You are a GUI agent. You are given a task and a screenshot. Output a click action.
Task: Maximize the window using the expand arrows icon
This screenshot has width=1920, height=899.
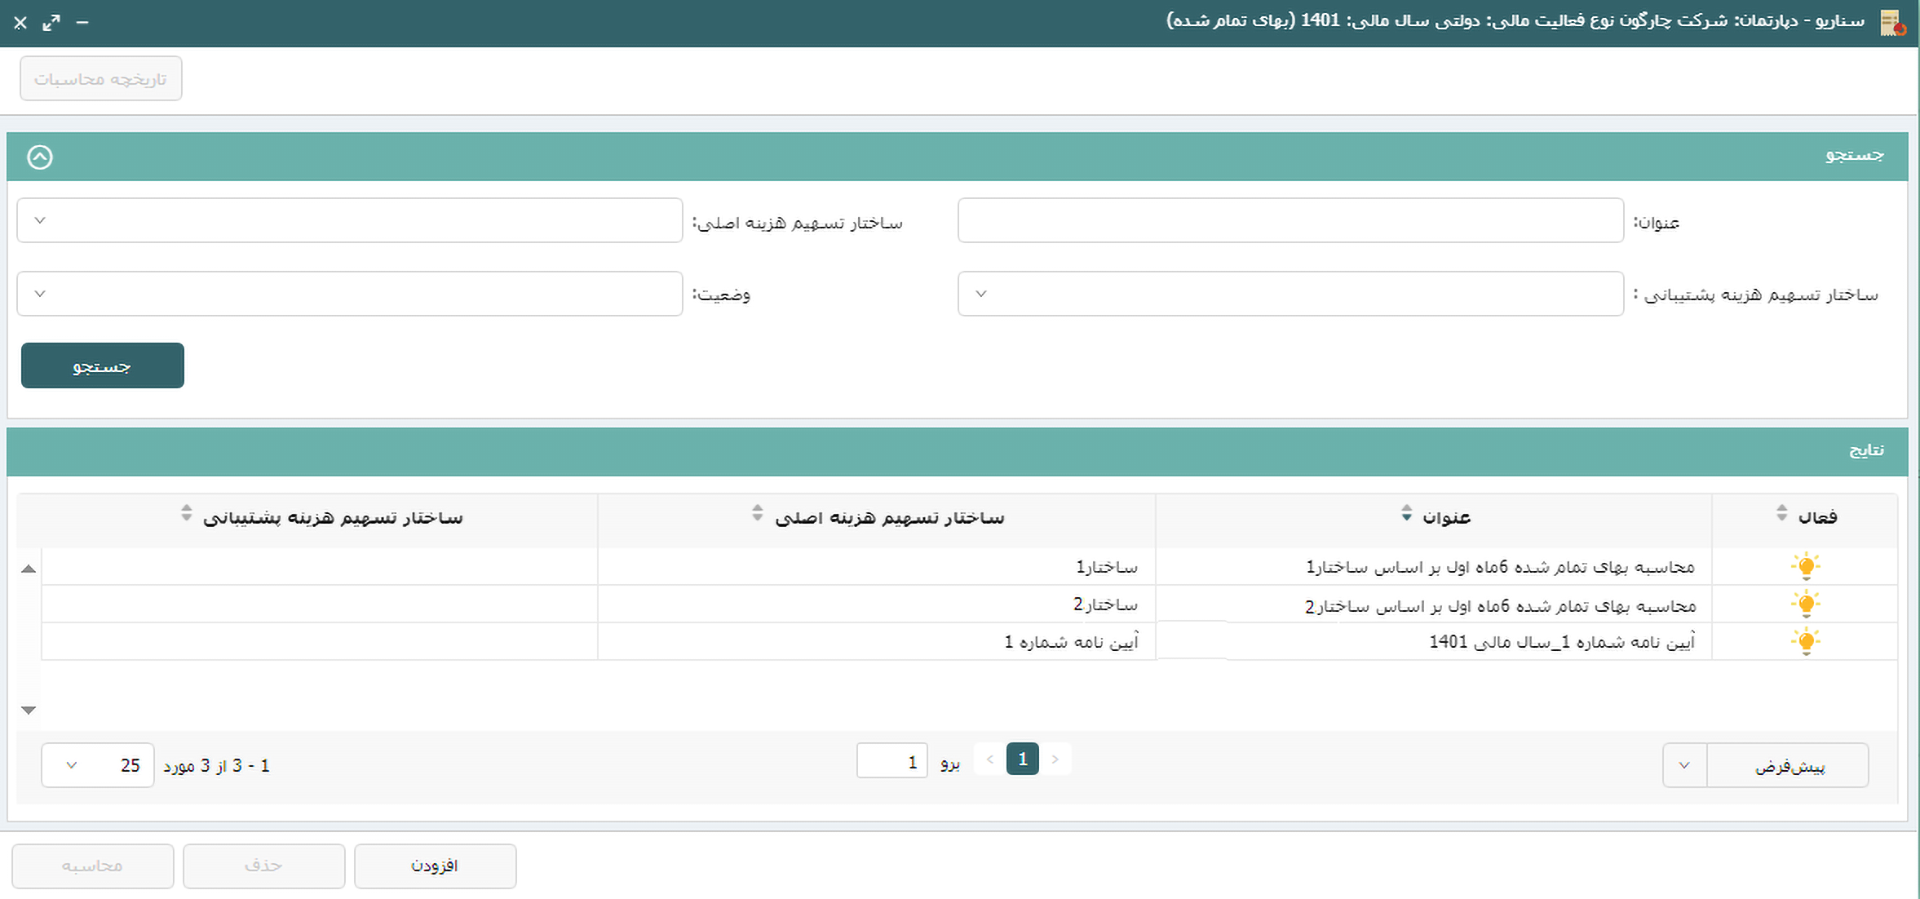tap(51, 22)
